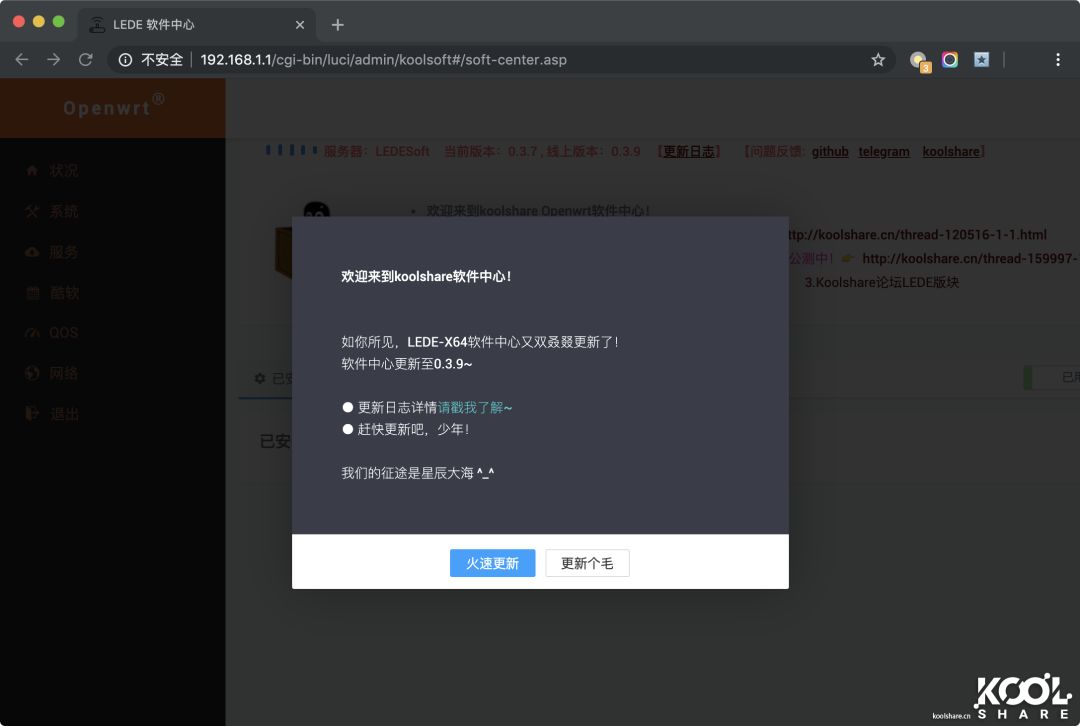Open the Chrome three-dot menu
The image size is (1080, 726).
[1058, 59]
